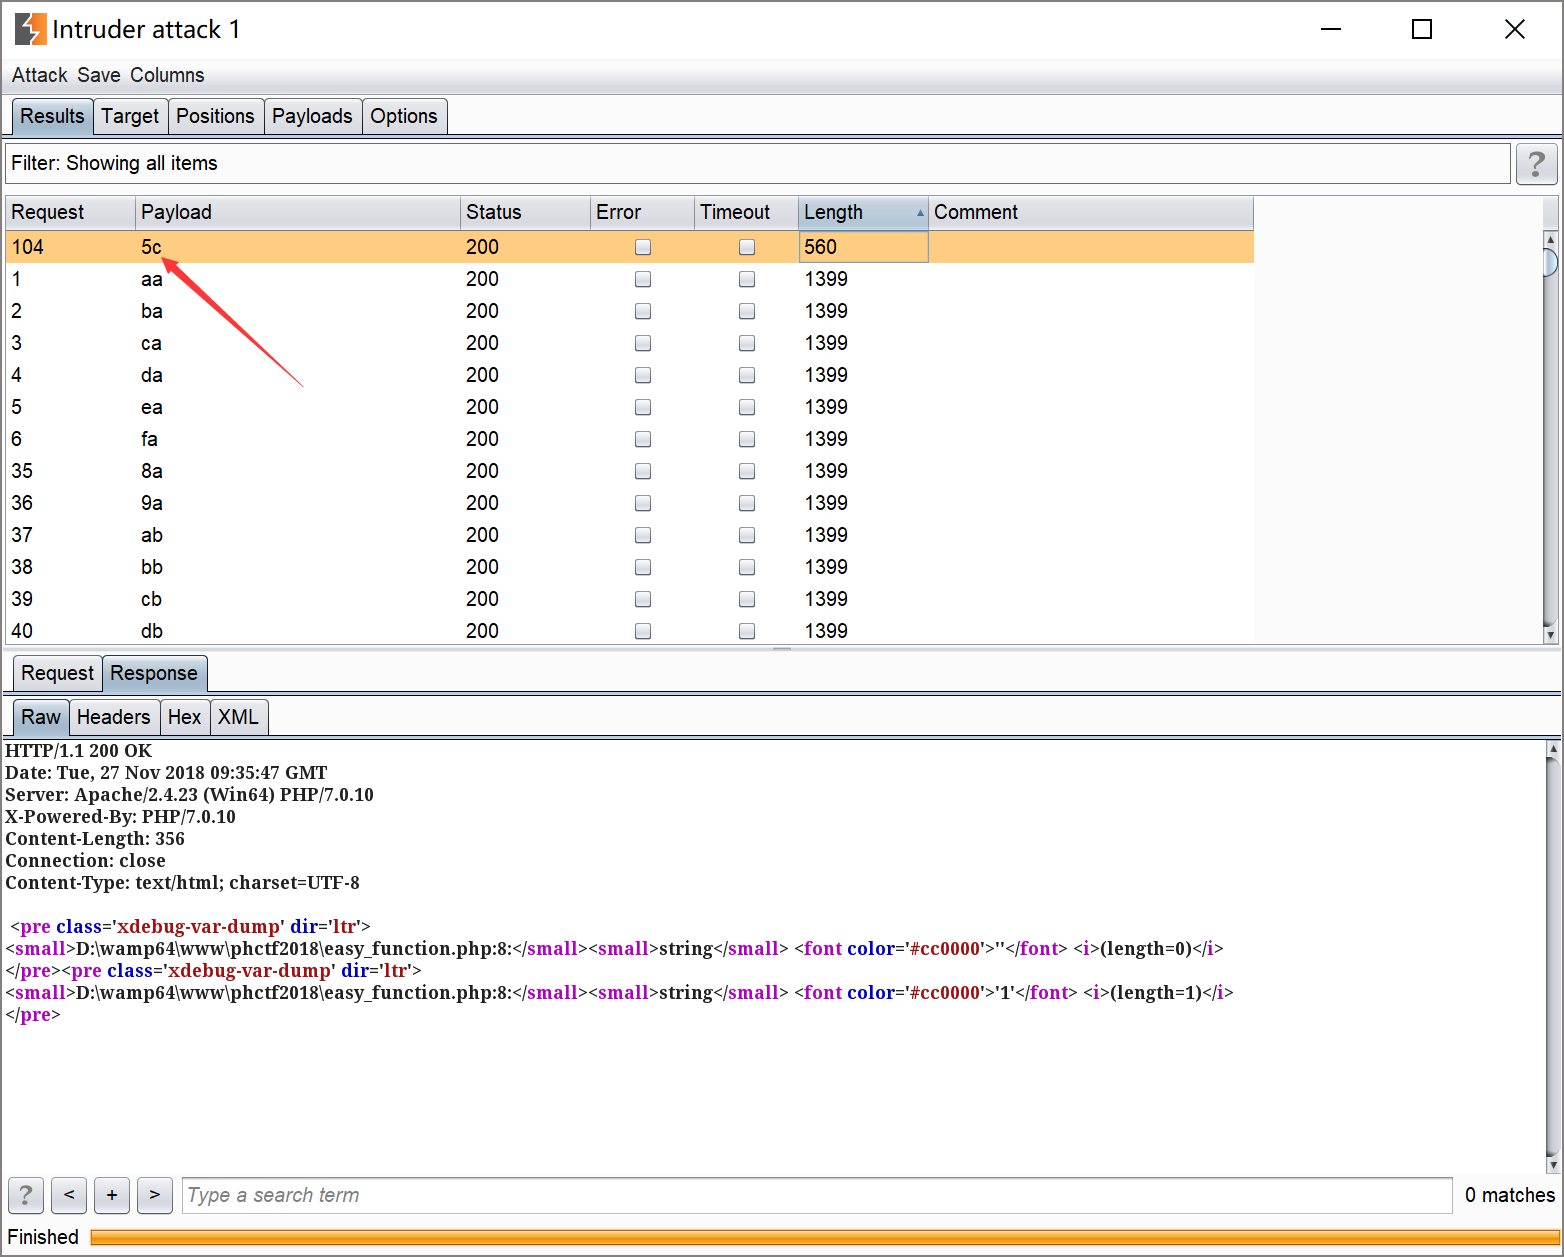Click the + search options button
This screenshot has width=1564, height=1257.
coord(112,1195)
